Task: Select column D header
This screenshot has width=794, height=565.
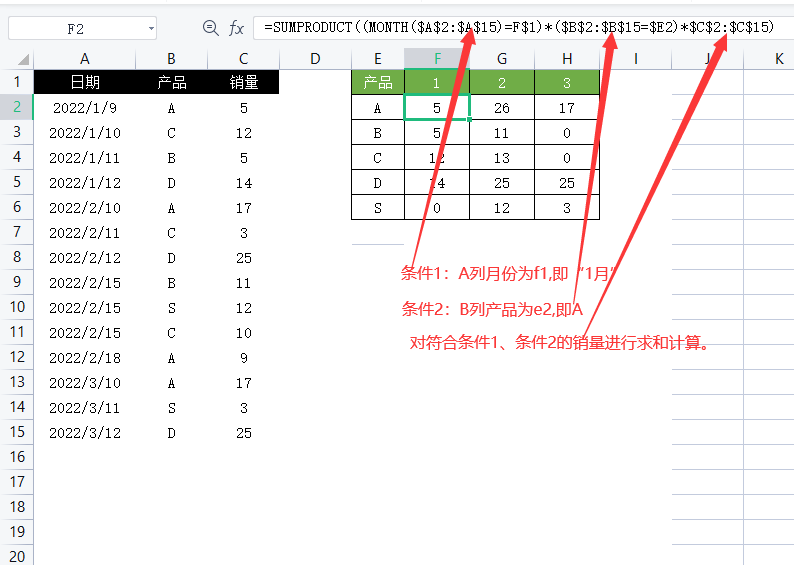Action: [315, 59]
